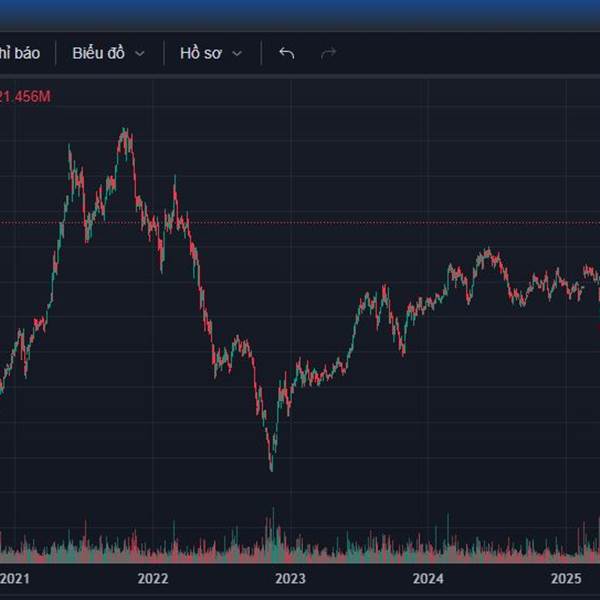
Task: Choose the 2025 time axis label
Action: (566, 578)
